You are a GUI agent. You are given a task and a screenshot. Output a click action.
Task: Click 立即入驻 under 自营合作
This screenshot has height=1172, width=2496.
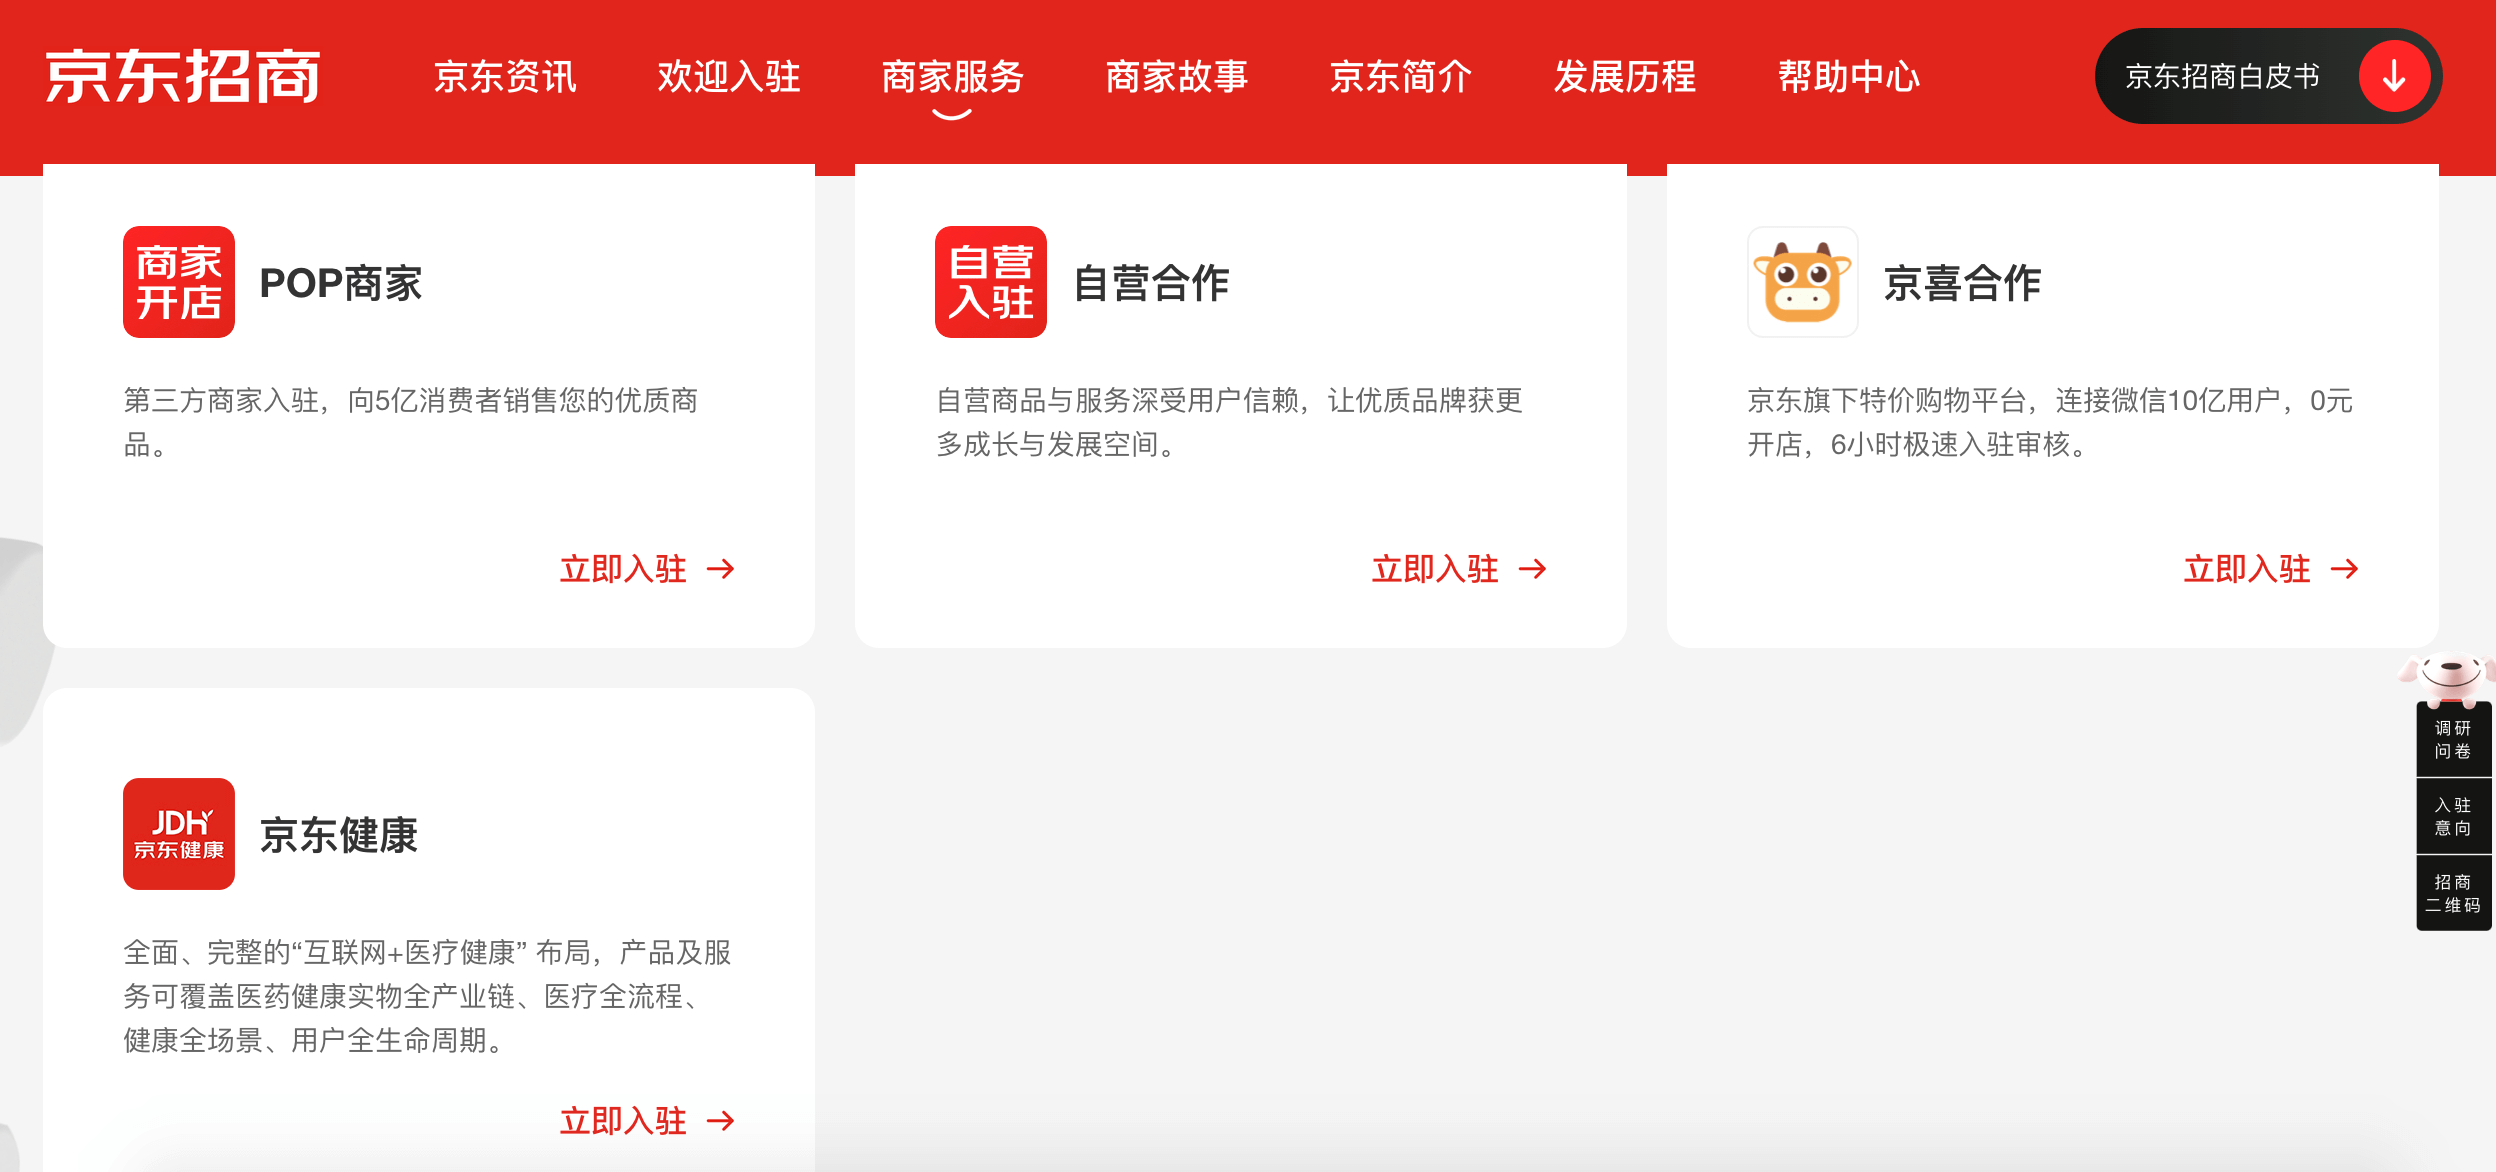pyautogui.click(x=1435, y=569)
